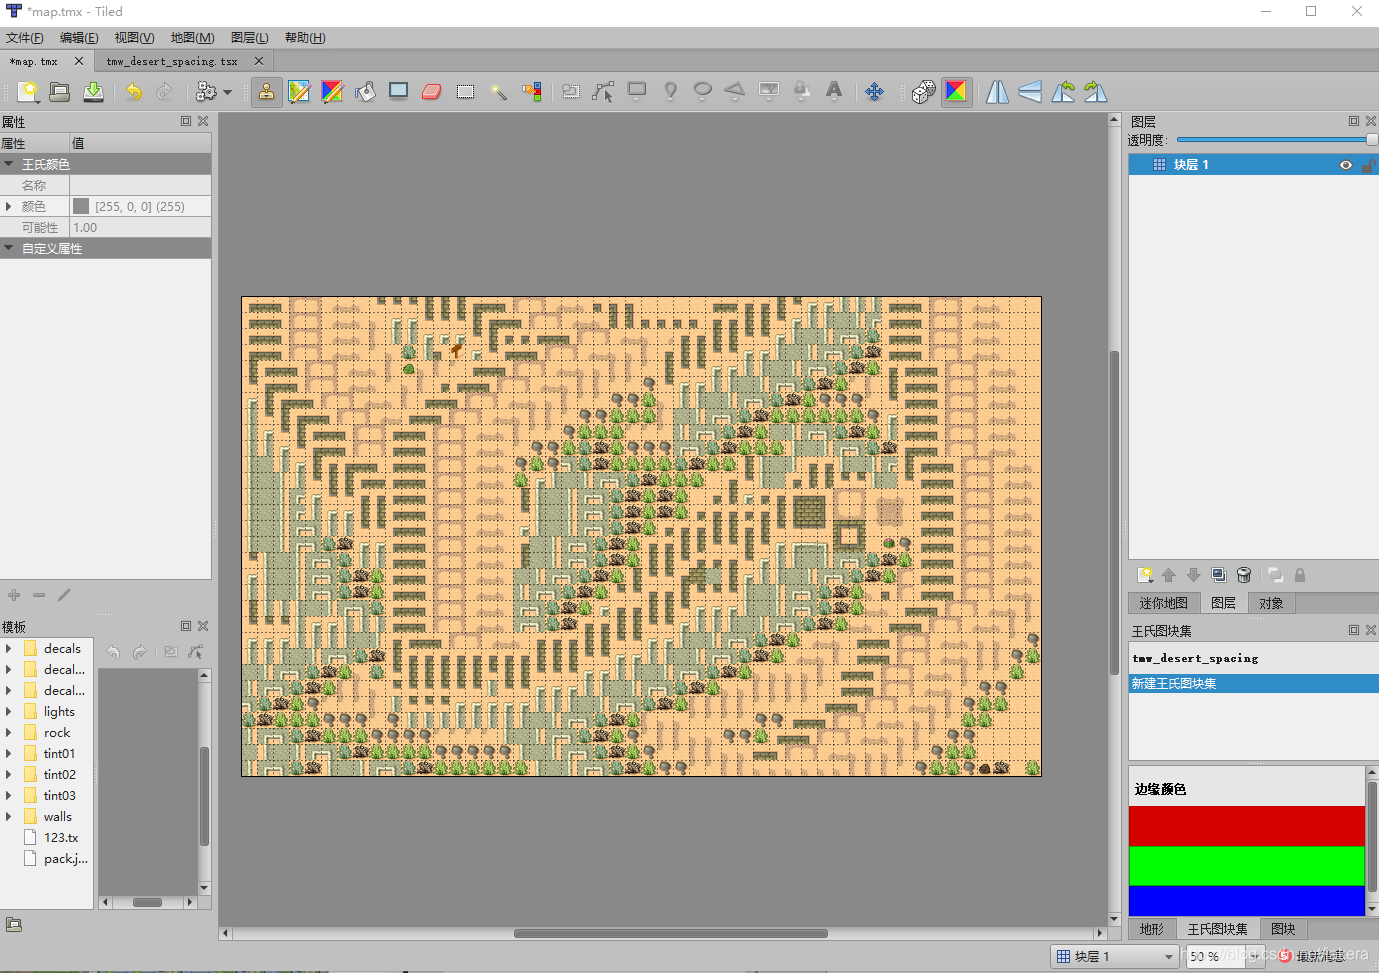Click the New Layer icon in layers panel
This screenshot has width=1379, height=973.
[x=1145, y=575]
